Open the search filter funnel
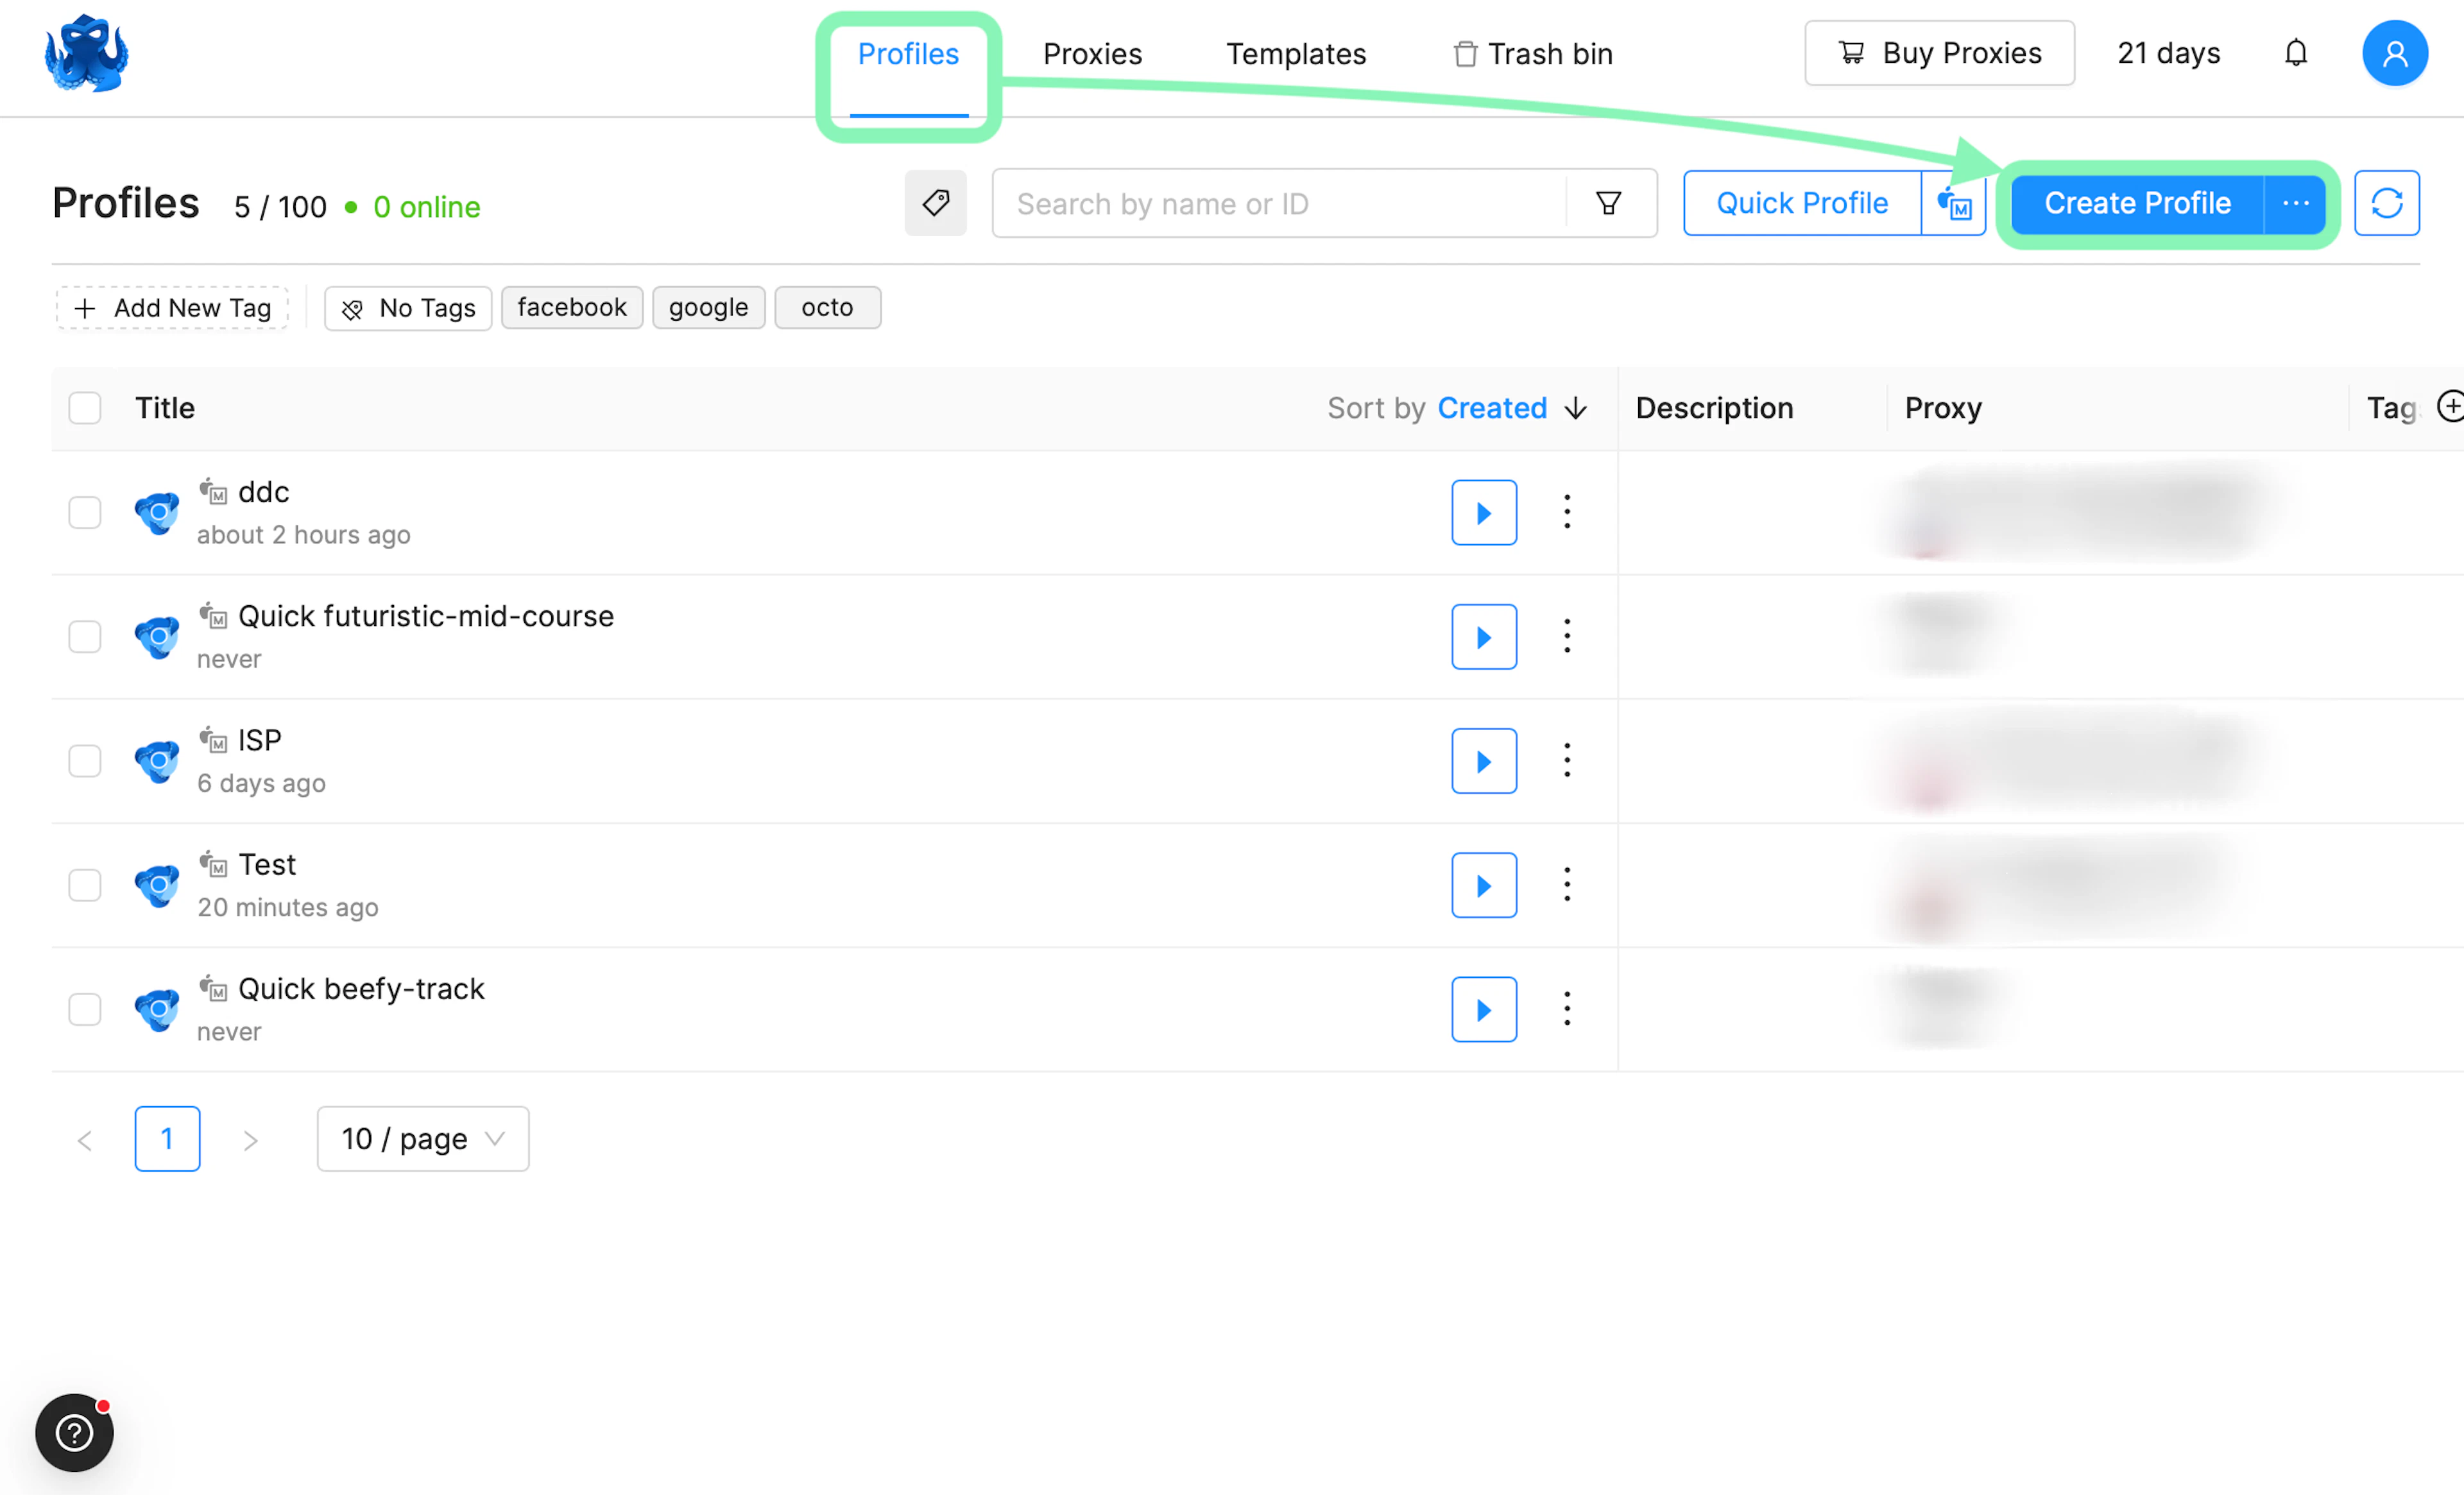Image resolution: width=2464 pixels, height=1495 pixels. click(x=1609, y=204)
